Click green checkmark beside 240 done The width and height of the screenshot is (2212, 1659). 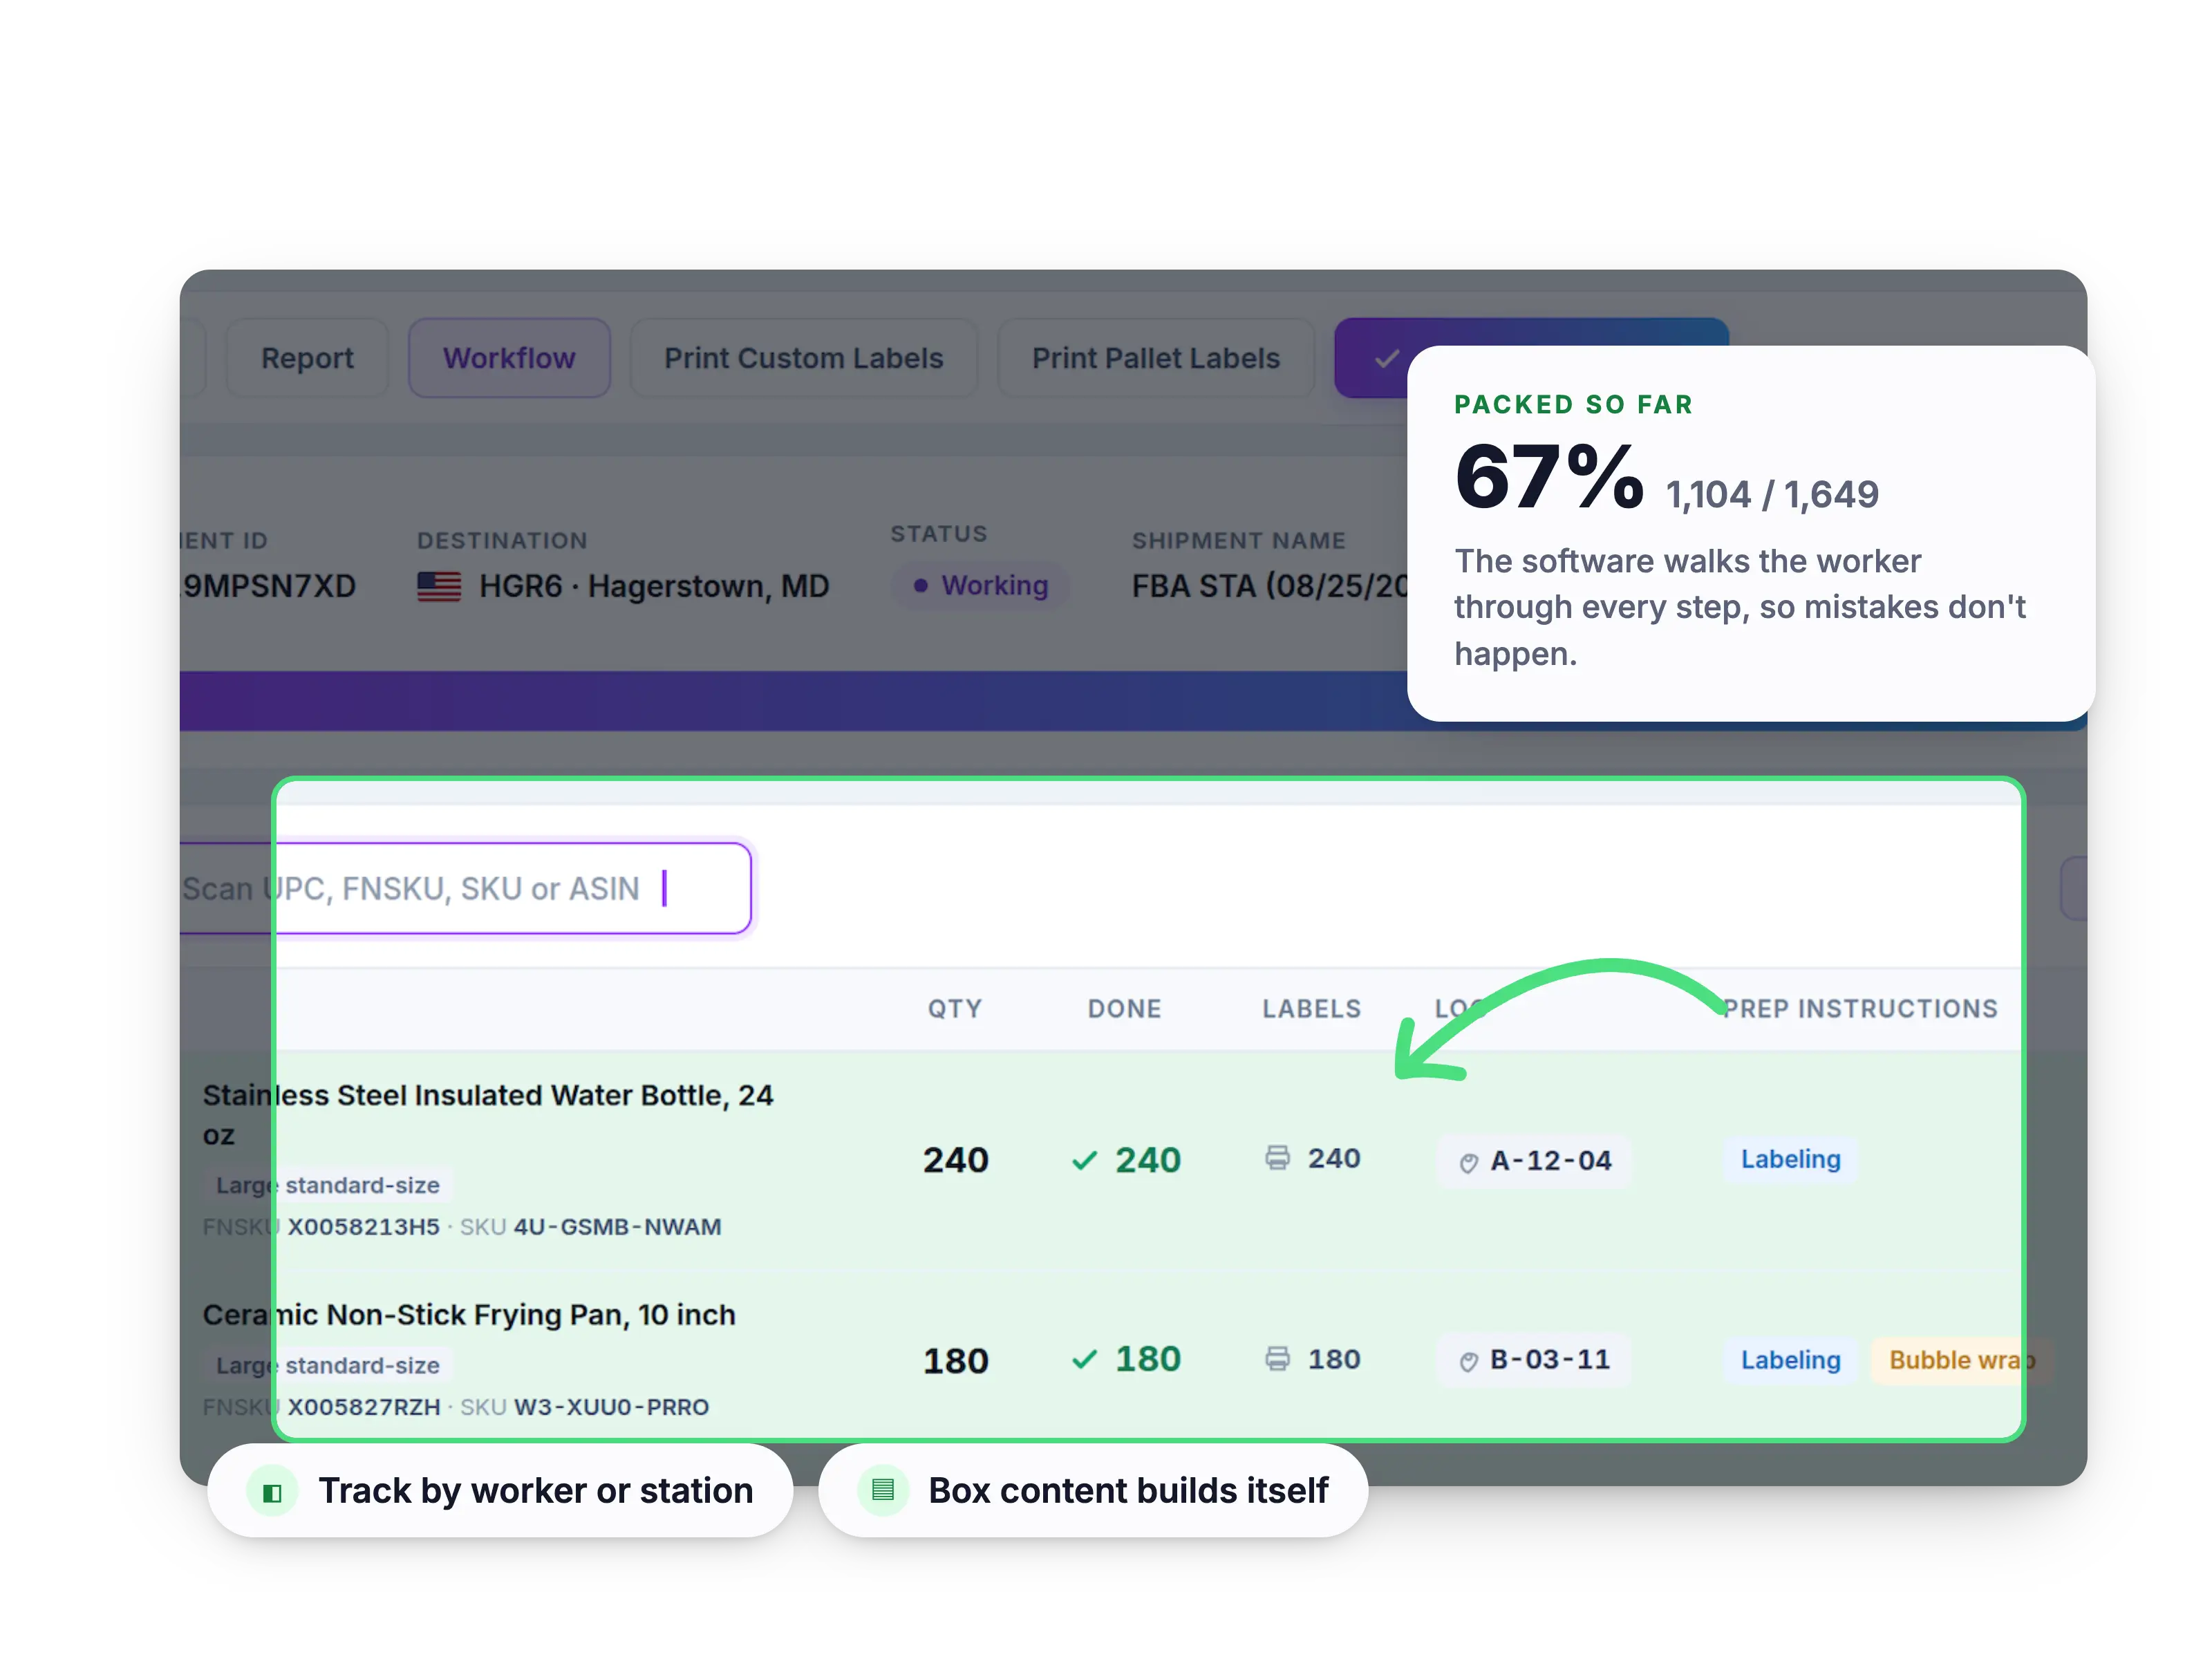click(1085, 1160)
